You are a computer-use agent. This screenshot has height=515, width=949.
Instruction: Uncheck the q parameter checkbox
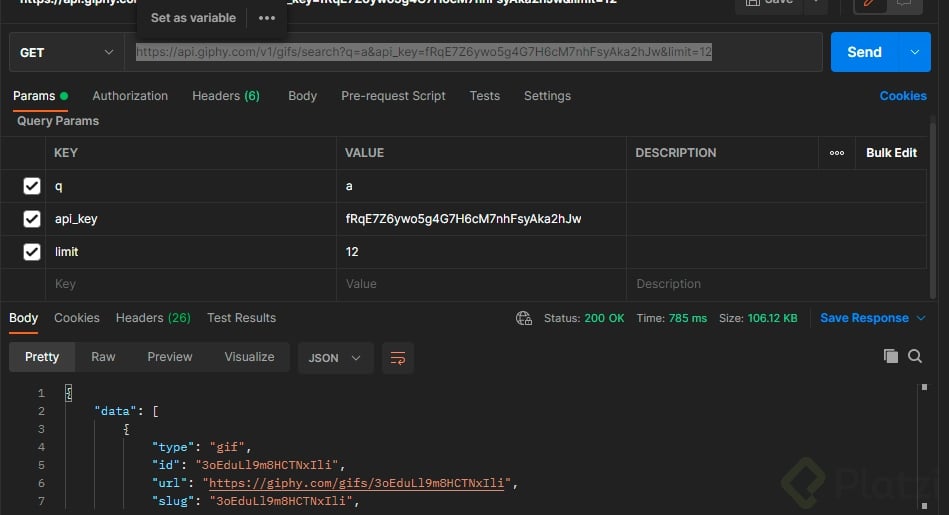(x=32, y=186)
